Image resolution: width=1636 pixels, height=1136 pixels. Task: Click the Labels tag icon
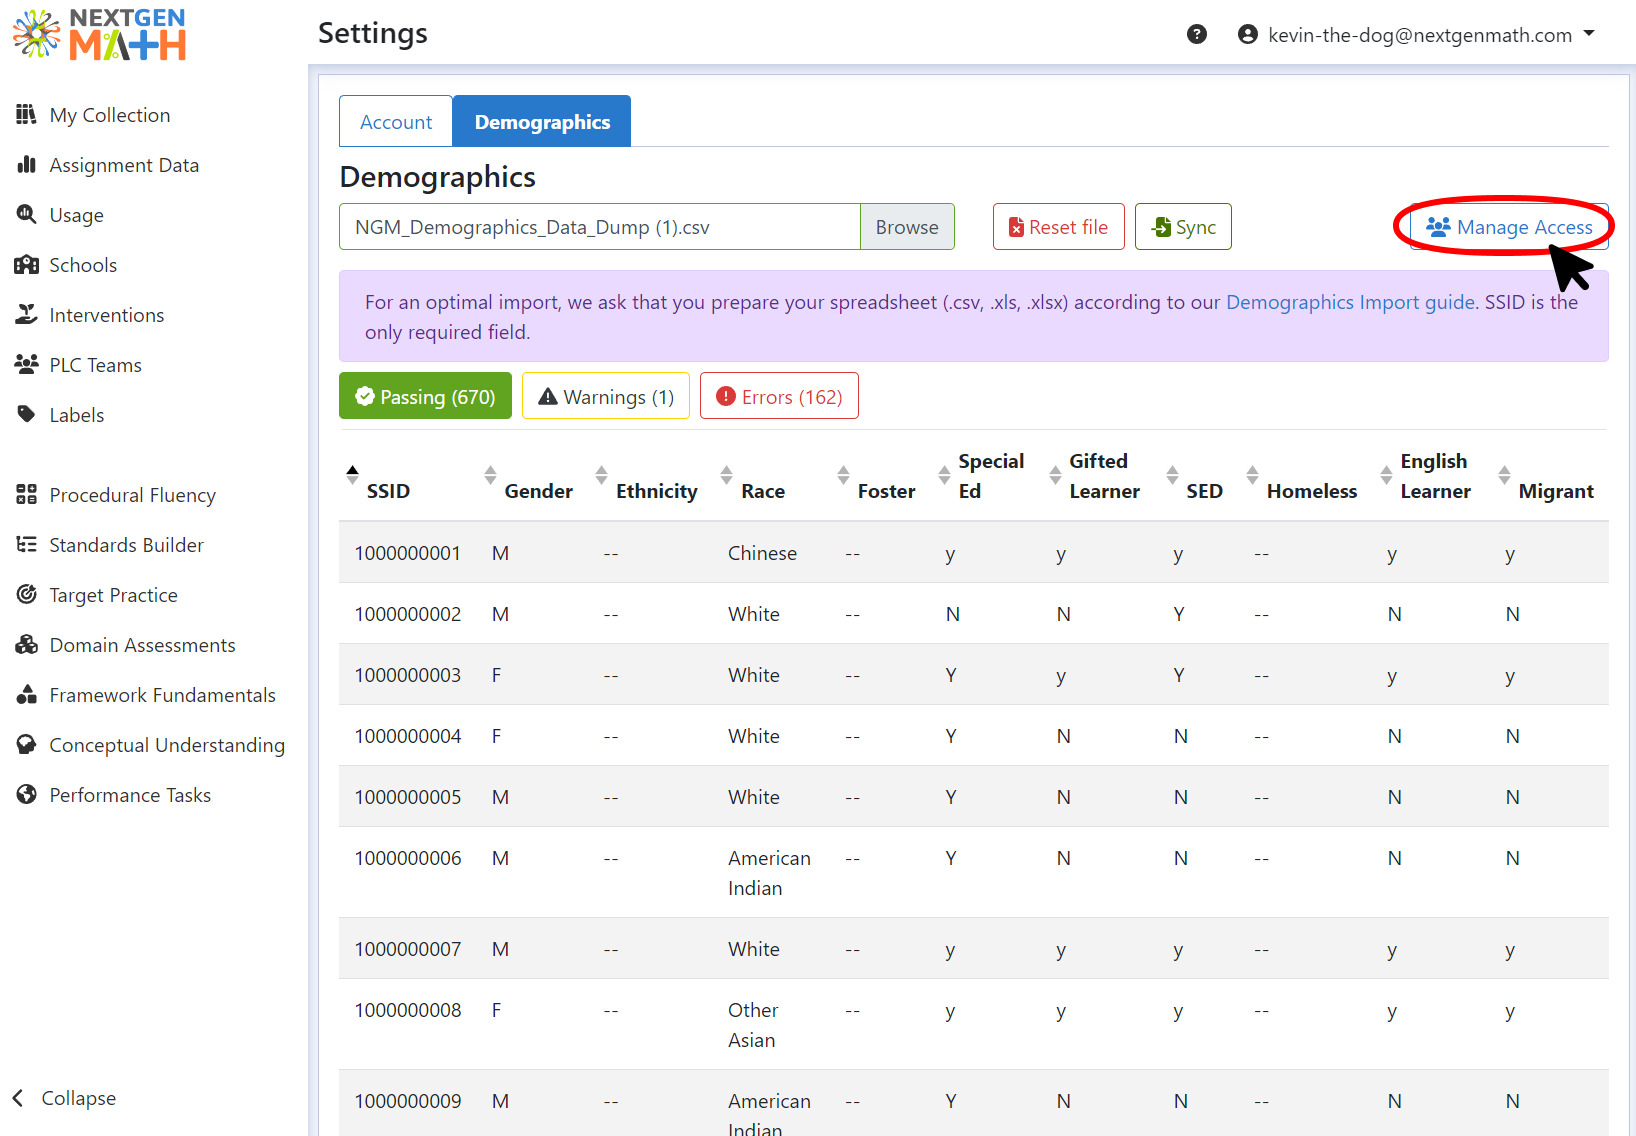[x=26, y=414]
